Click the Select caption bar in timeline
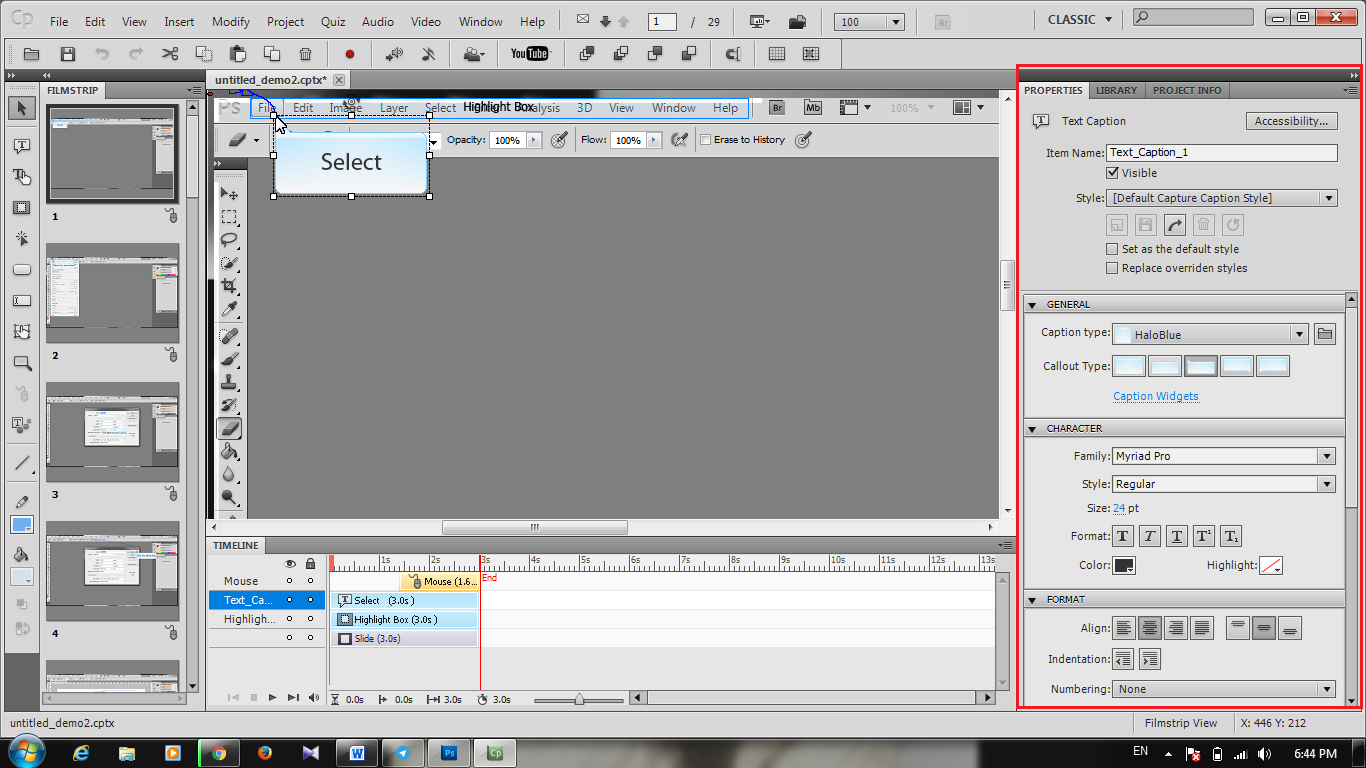 (404, 600)
